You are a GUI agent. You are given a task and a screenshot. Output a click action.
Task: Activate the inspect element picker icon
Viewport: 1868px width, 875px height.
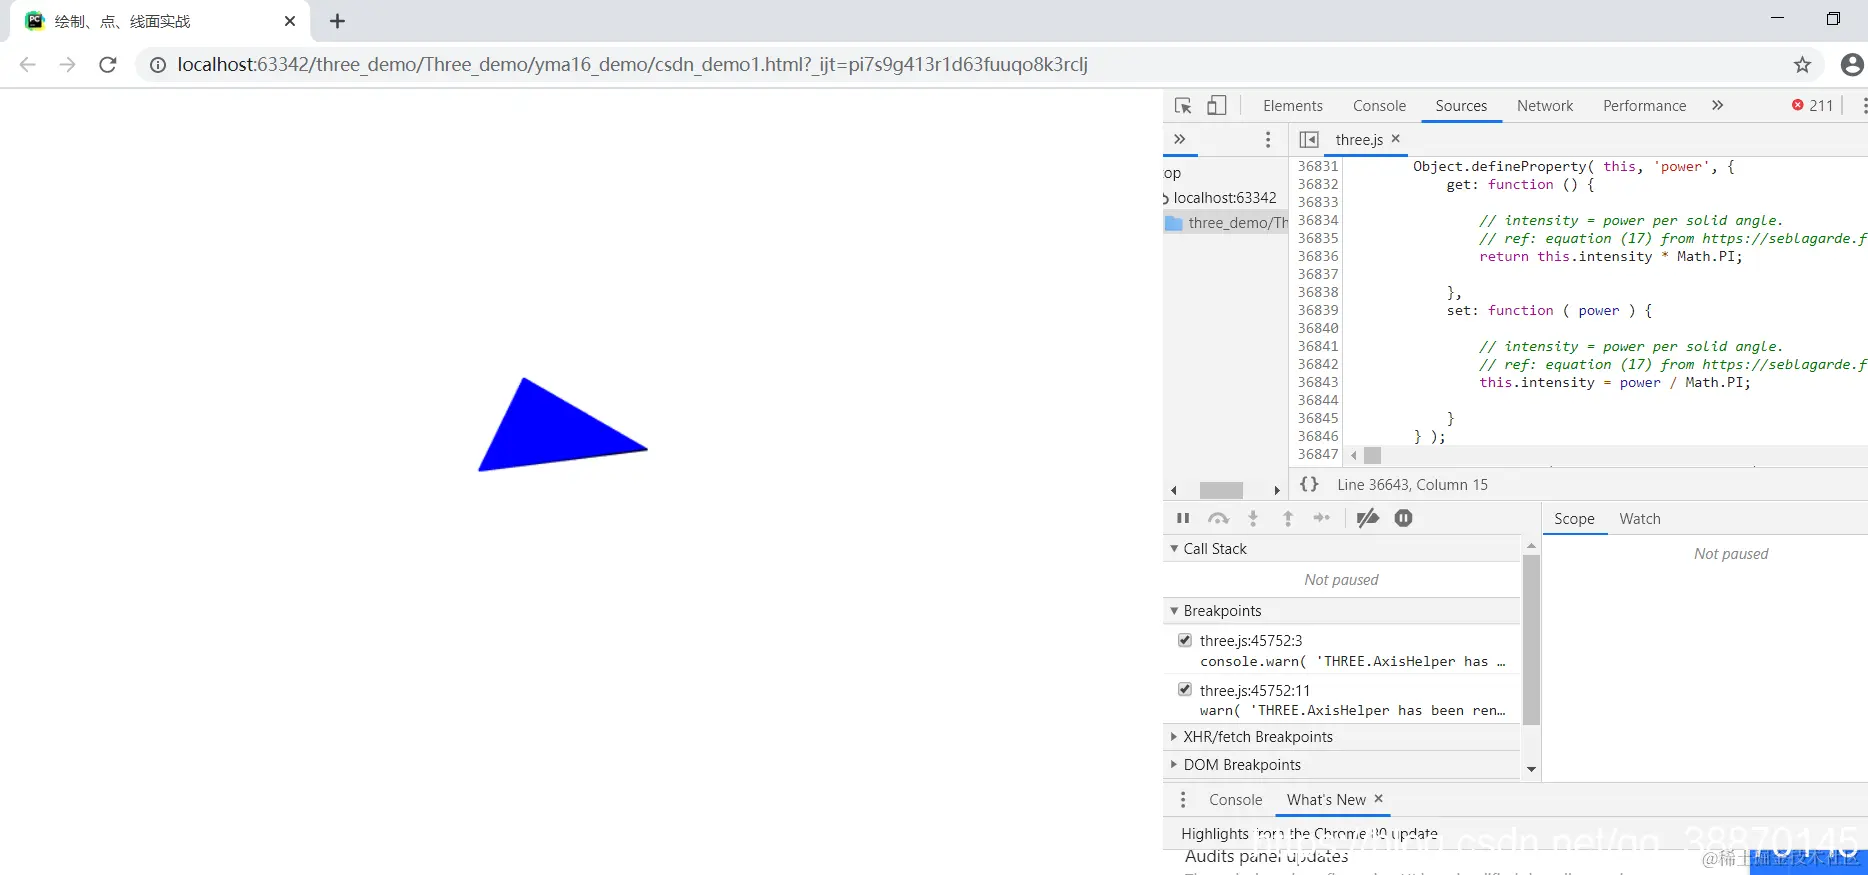(1183, 106)
